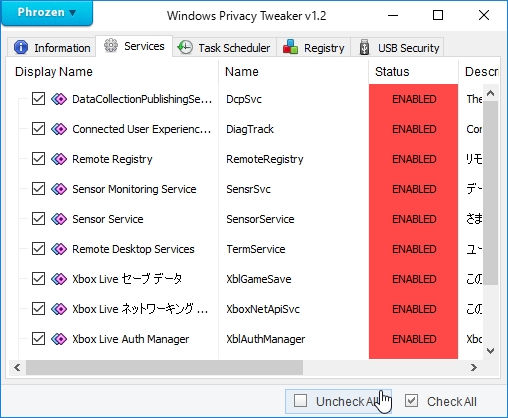Click the Check All button
Image resolution: width=508 pixels, height=418 pixels.
coord(441,401)
